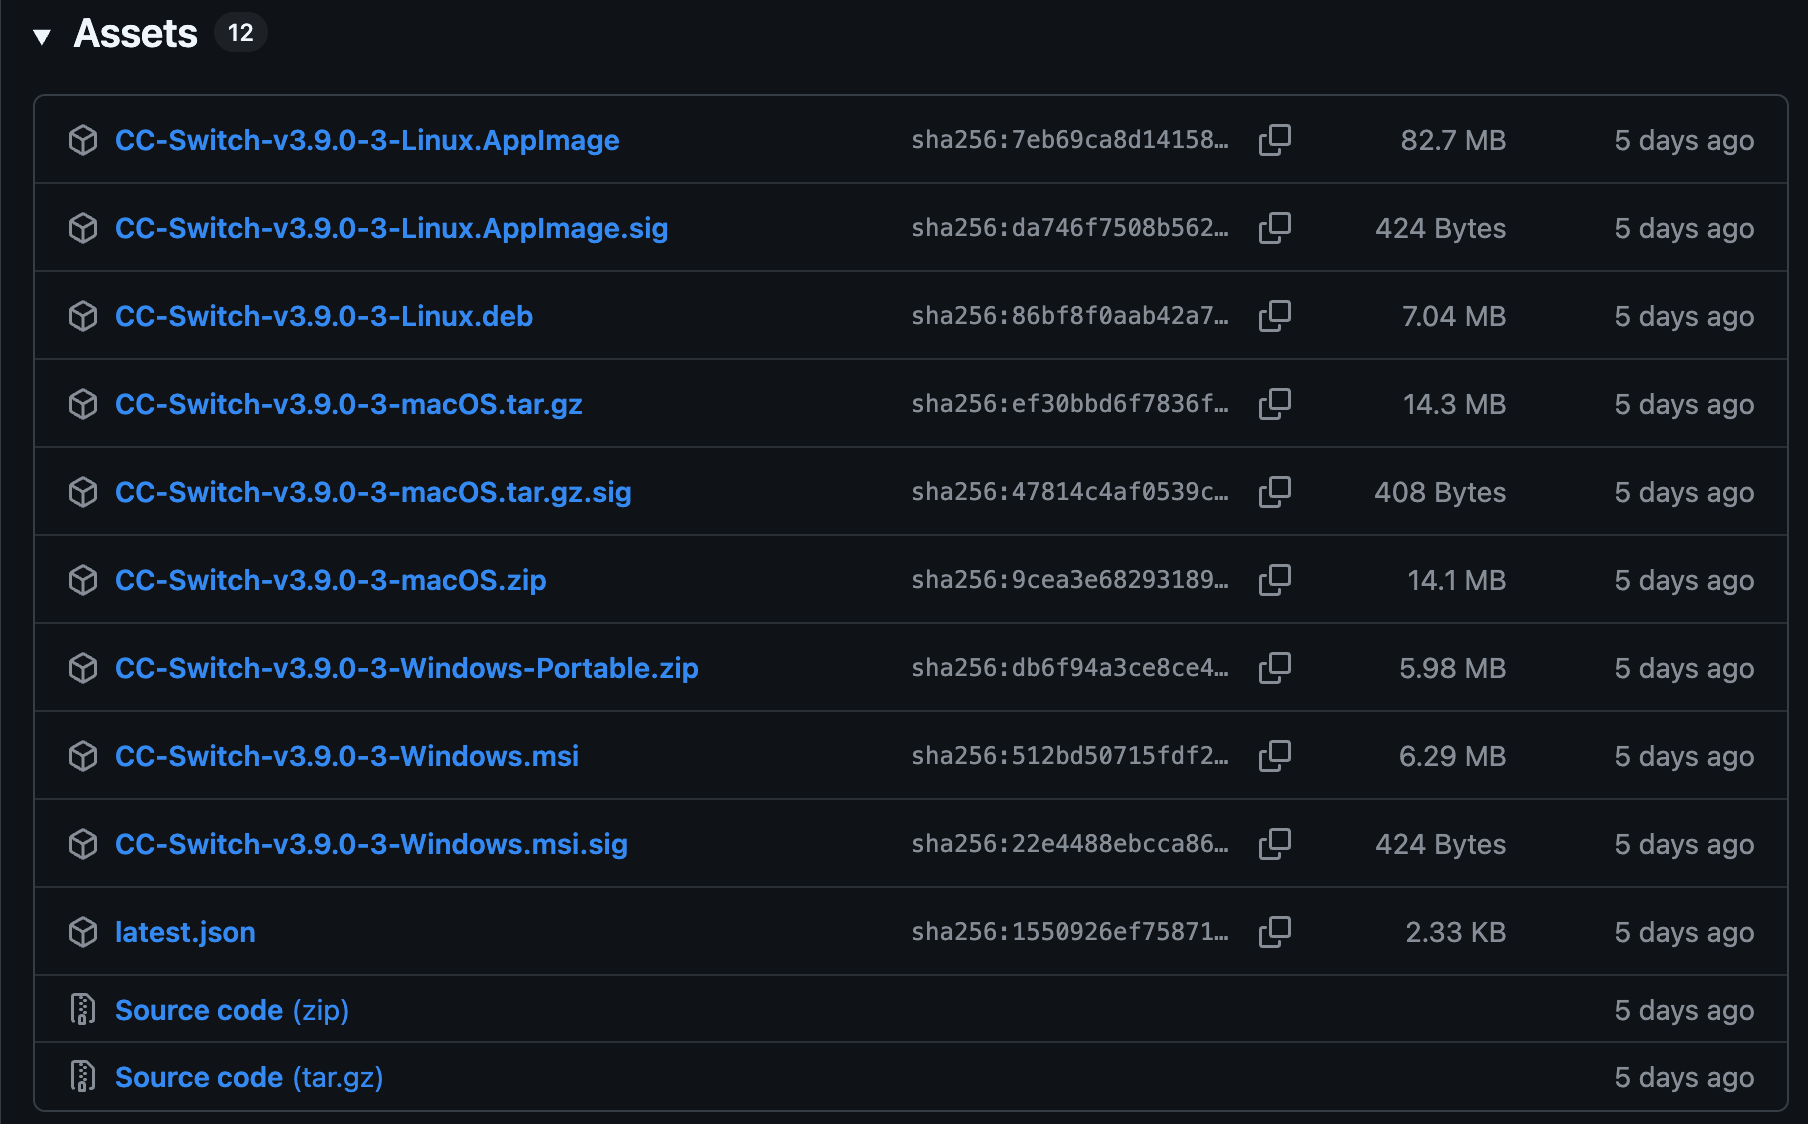Copy SHA256 hash for Windows.msi
This screenshot has height=1124, width=1808.
click(1274, 756)
